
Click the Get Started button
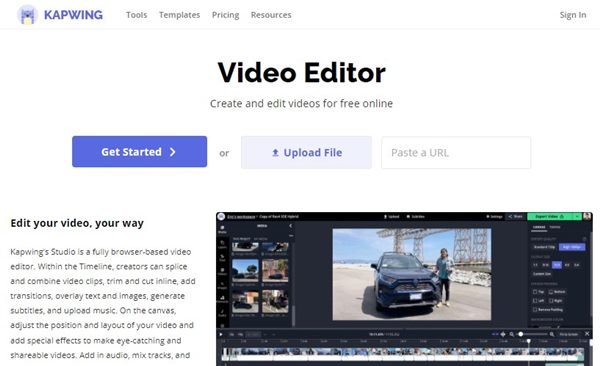click(x=140, y=152)
